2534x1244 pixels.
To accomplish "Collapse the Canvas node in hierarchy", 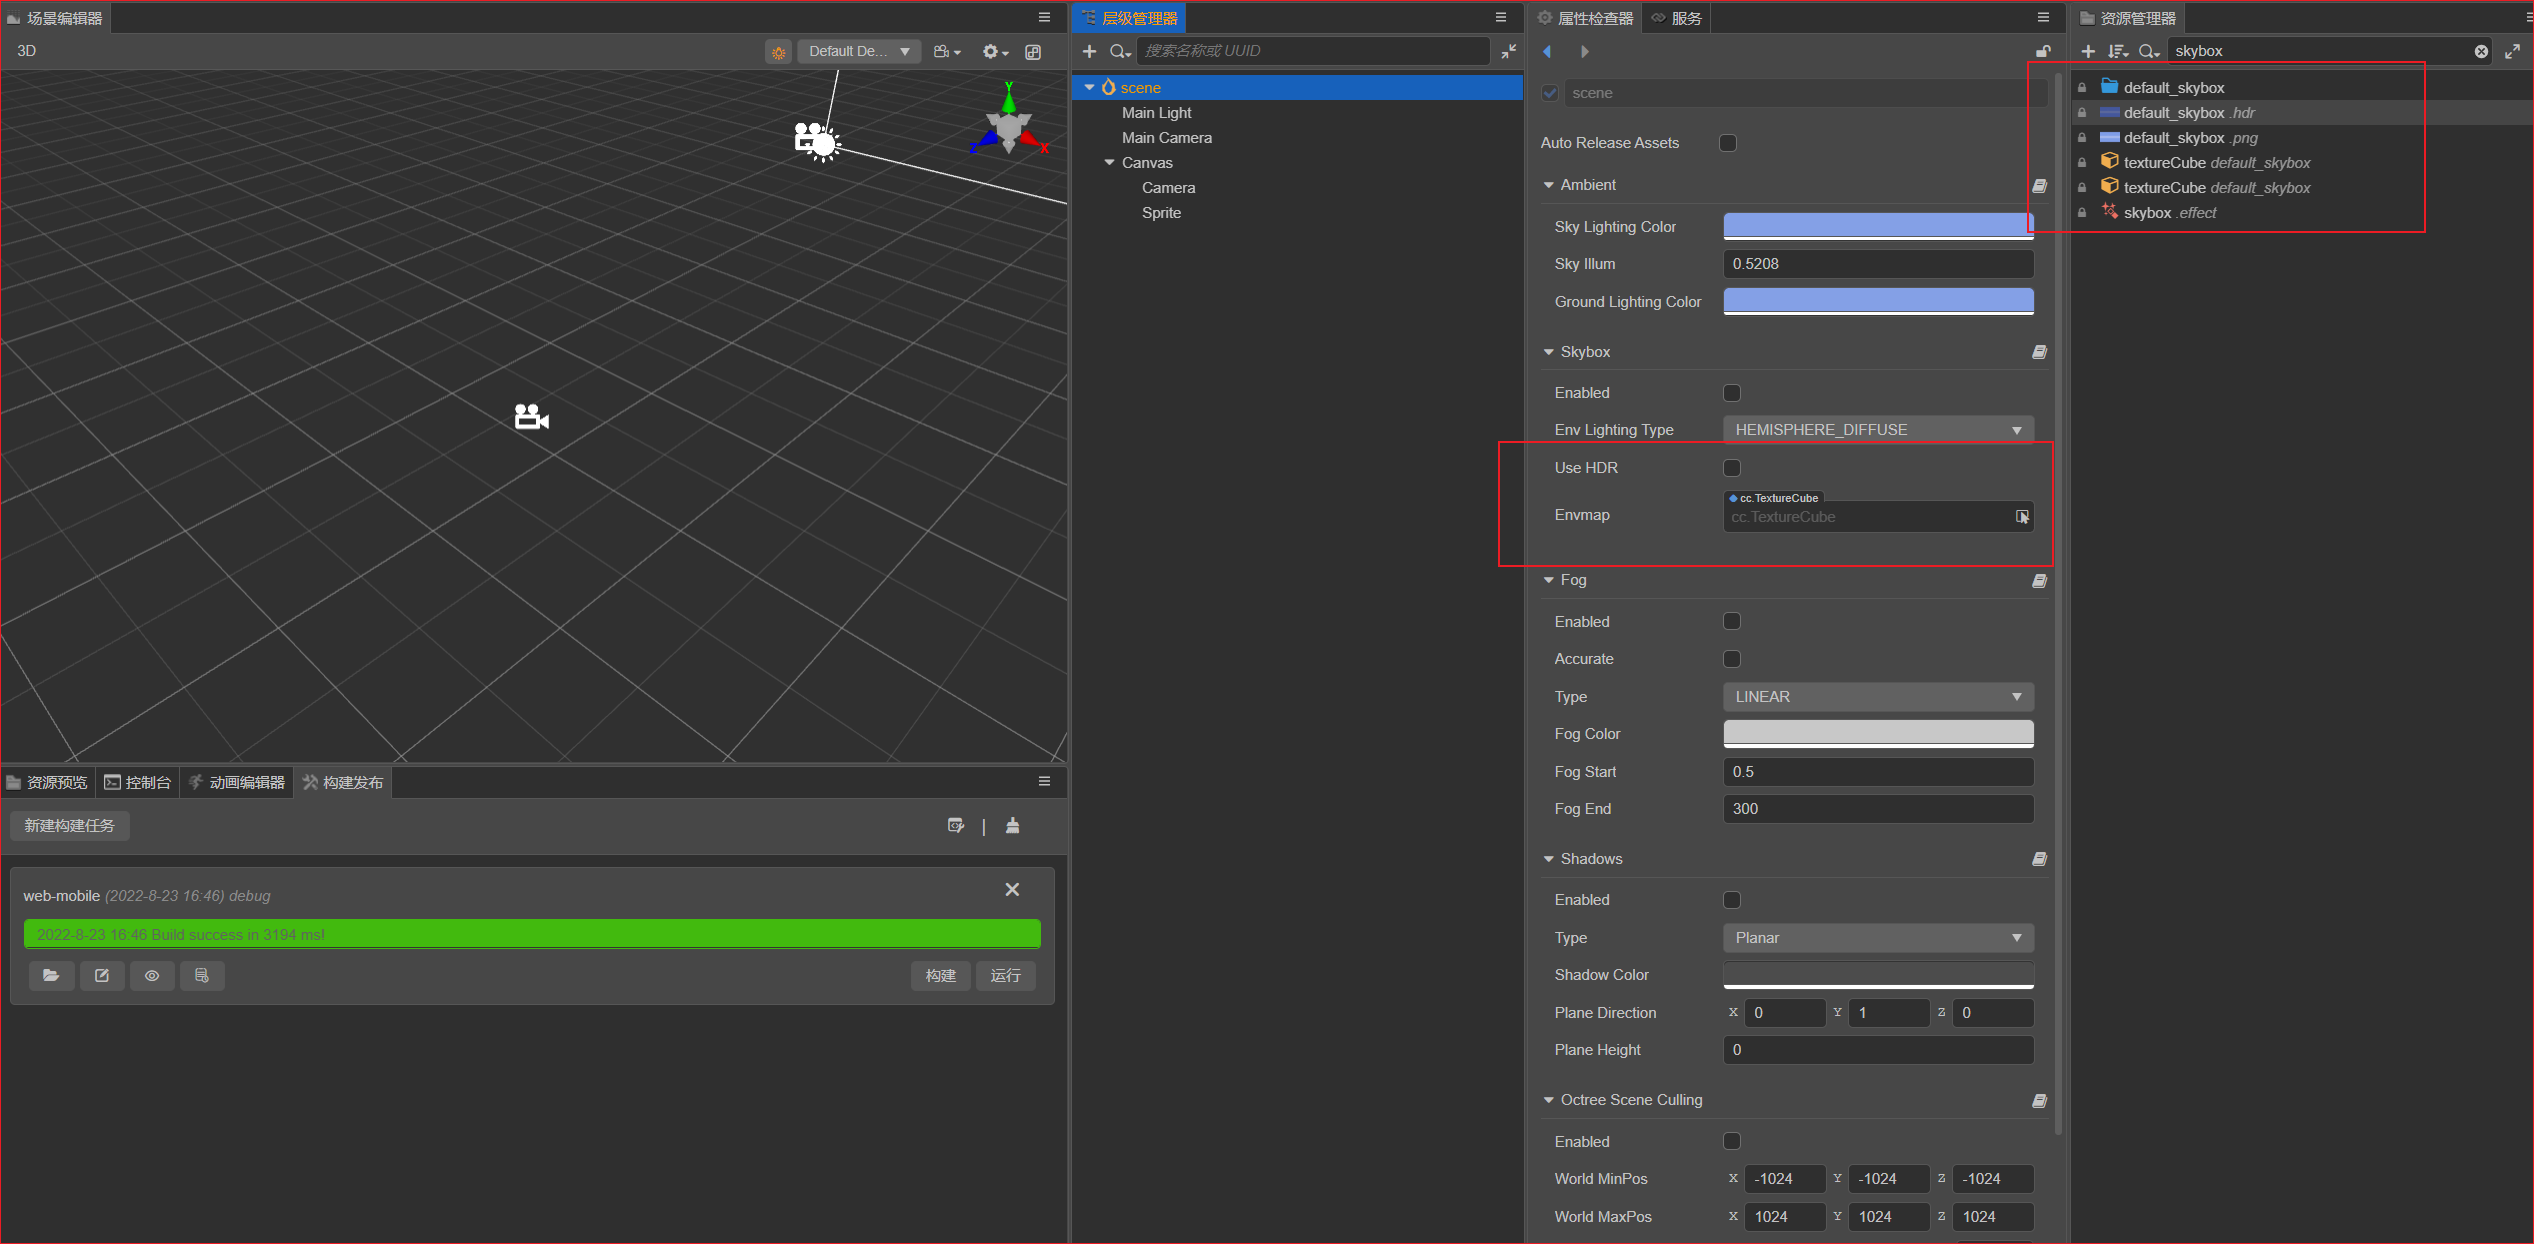I will (x=1109, y=162).
